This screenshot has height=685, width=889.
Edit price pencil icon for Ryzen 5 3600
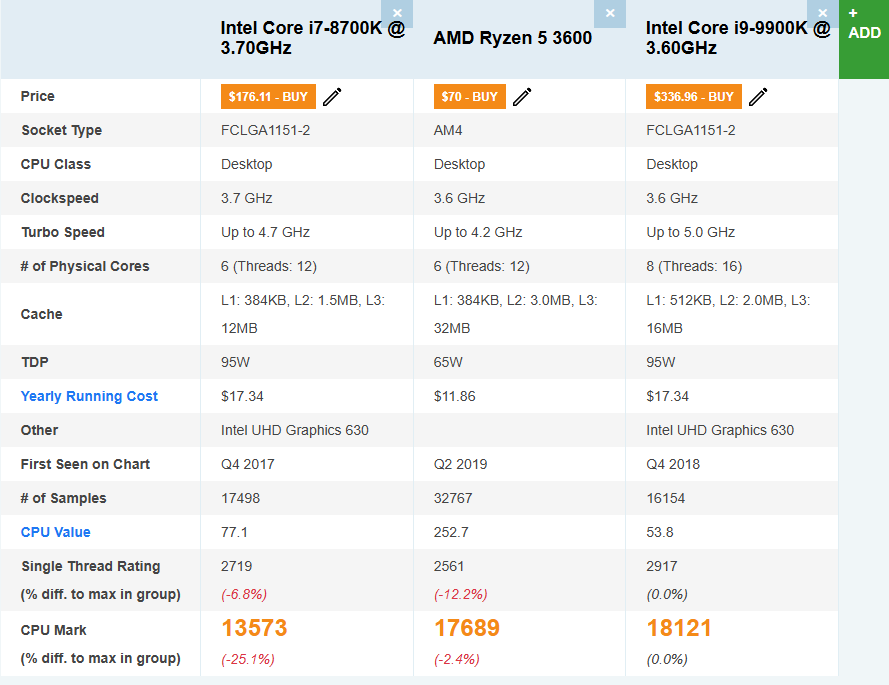point(522,96)
